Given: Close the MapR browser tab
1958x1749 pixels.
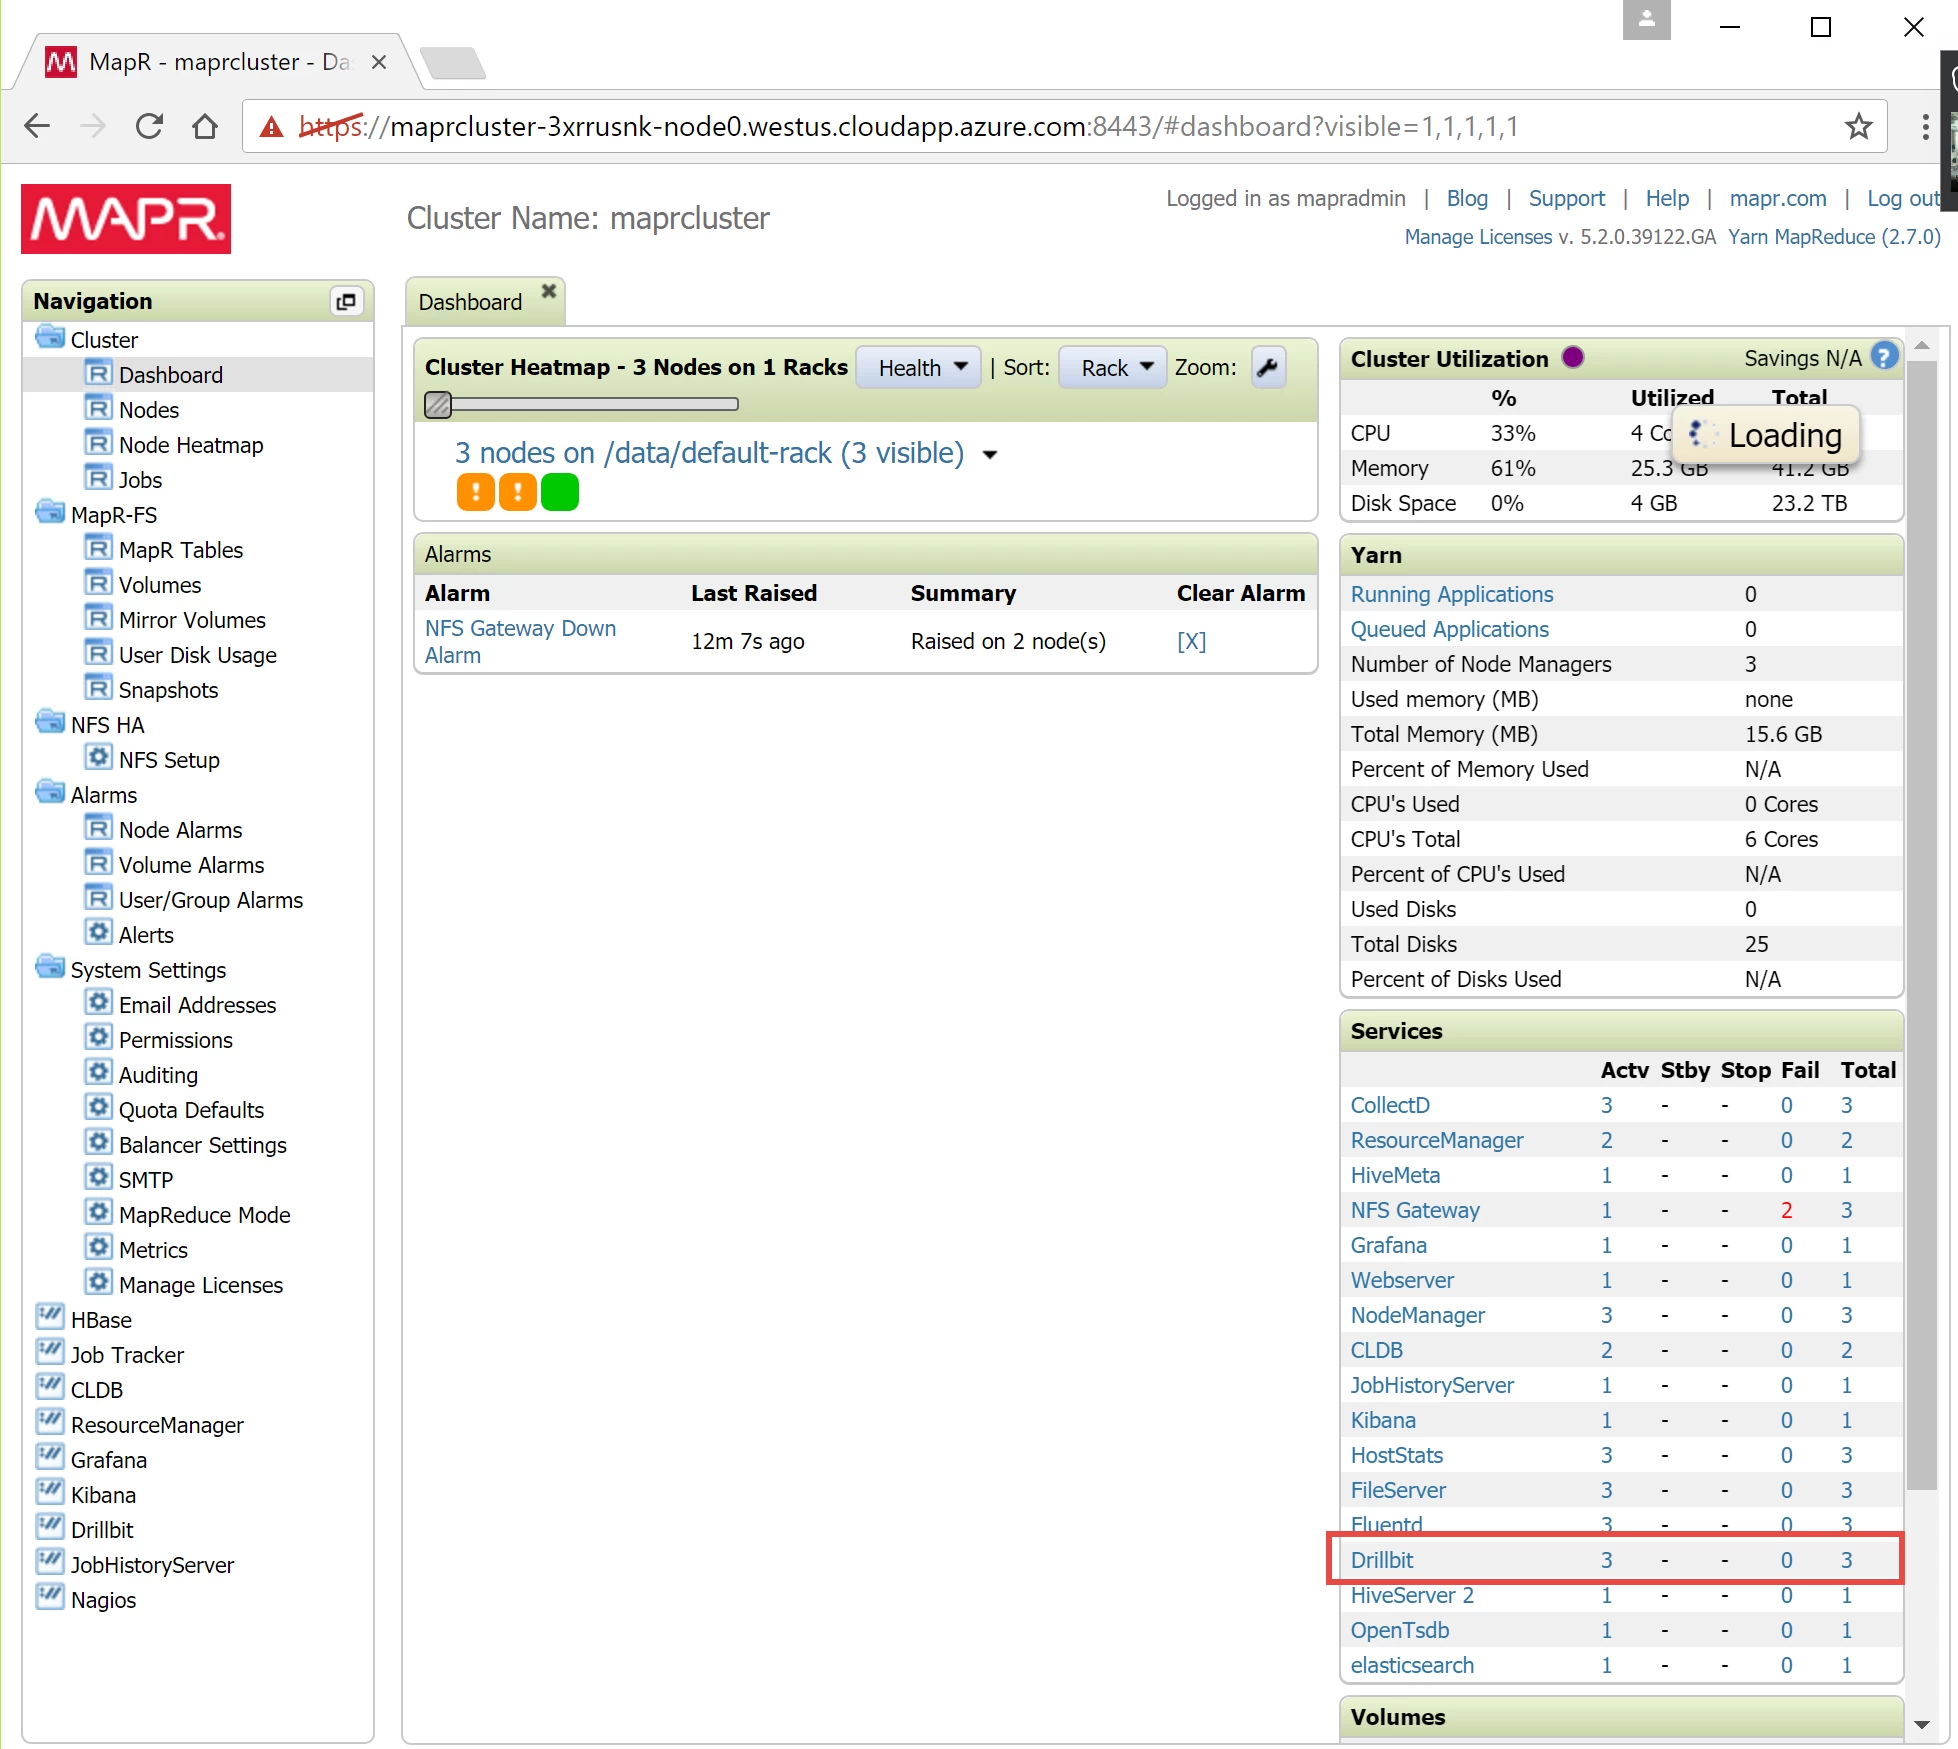Looking at the screenshot, I should coord(379,62).
